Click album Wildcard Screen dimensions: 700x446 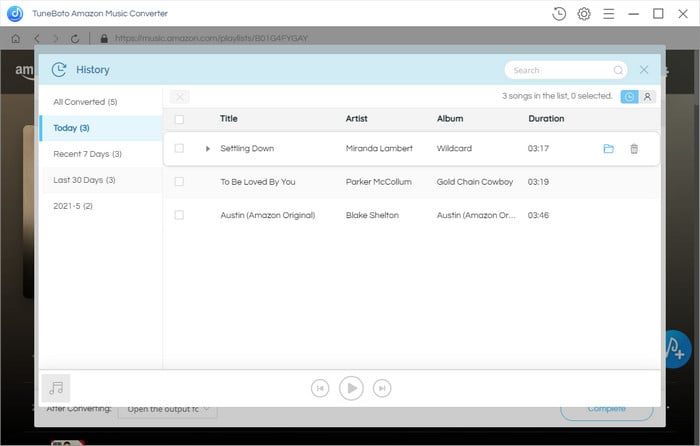454,149
